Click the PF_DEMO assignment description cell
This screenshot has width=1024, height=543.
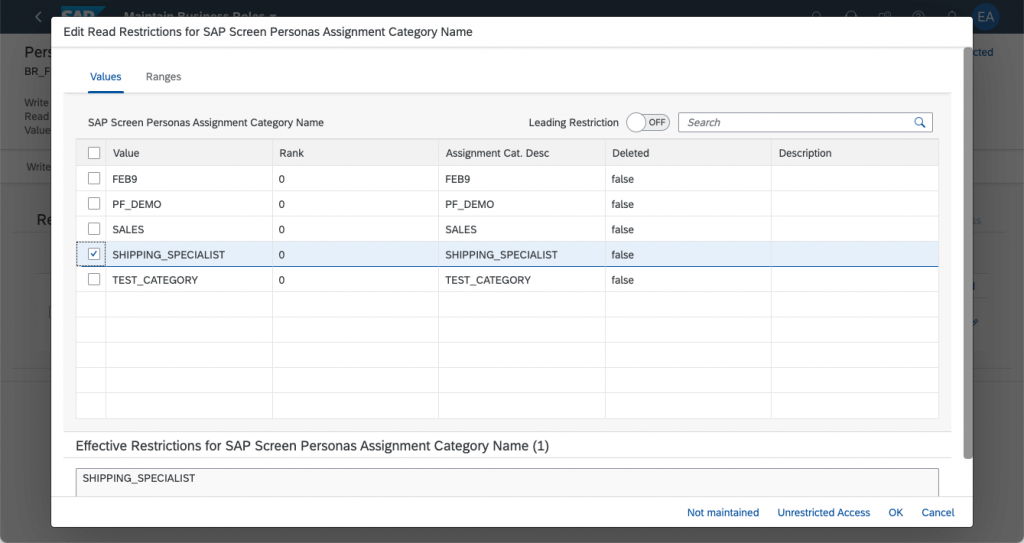(522, 204)
